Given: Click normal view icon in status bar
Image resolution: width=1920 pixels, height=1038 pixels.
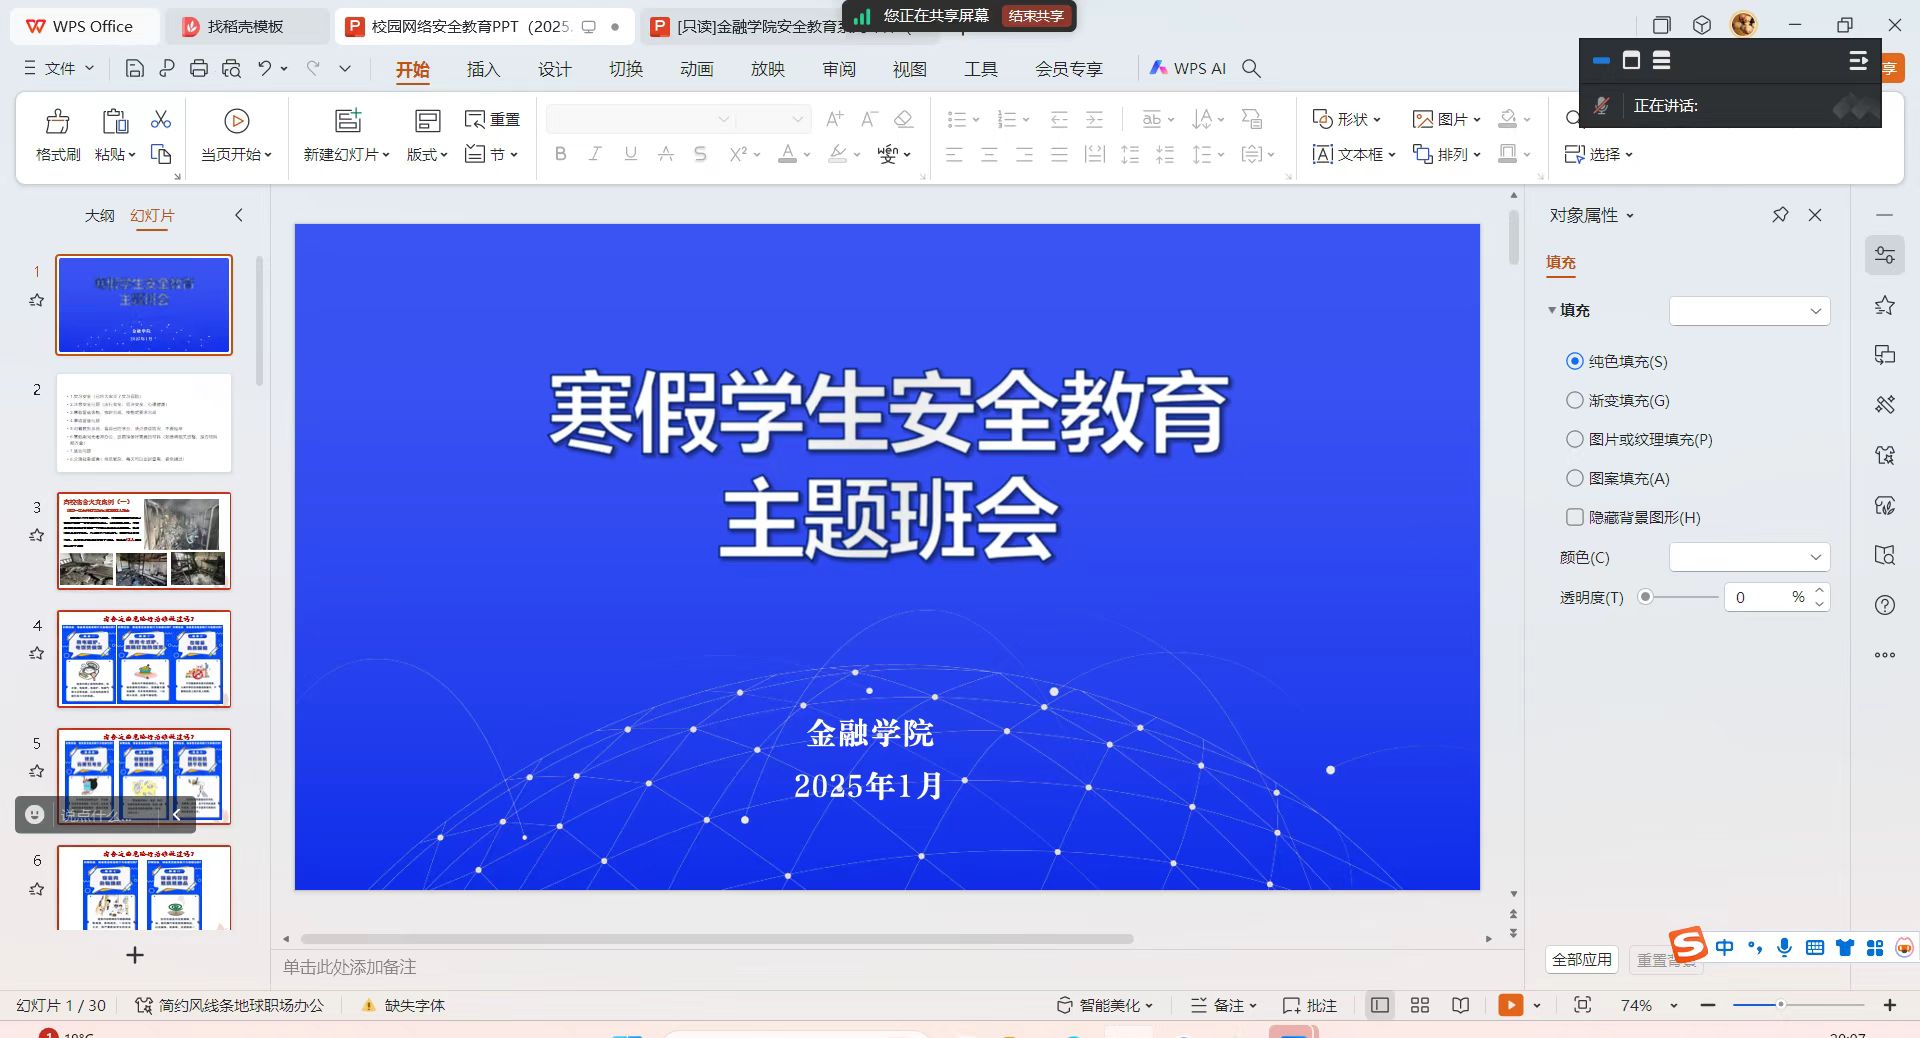Looking at the screenshot, I should point(1380,1005).
